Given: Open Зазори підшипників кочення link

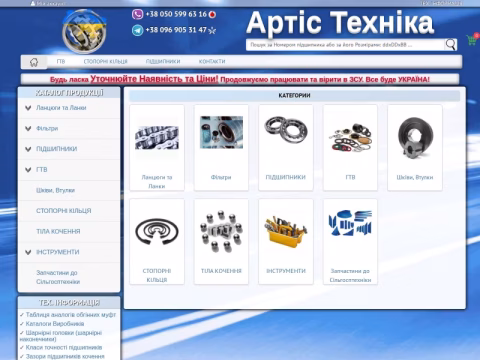Looking at the screenshot, I should 65,356.
